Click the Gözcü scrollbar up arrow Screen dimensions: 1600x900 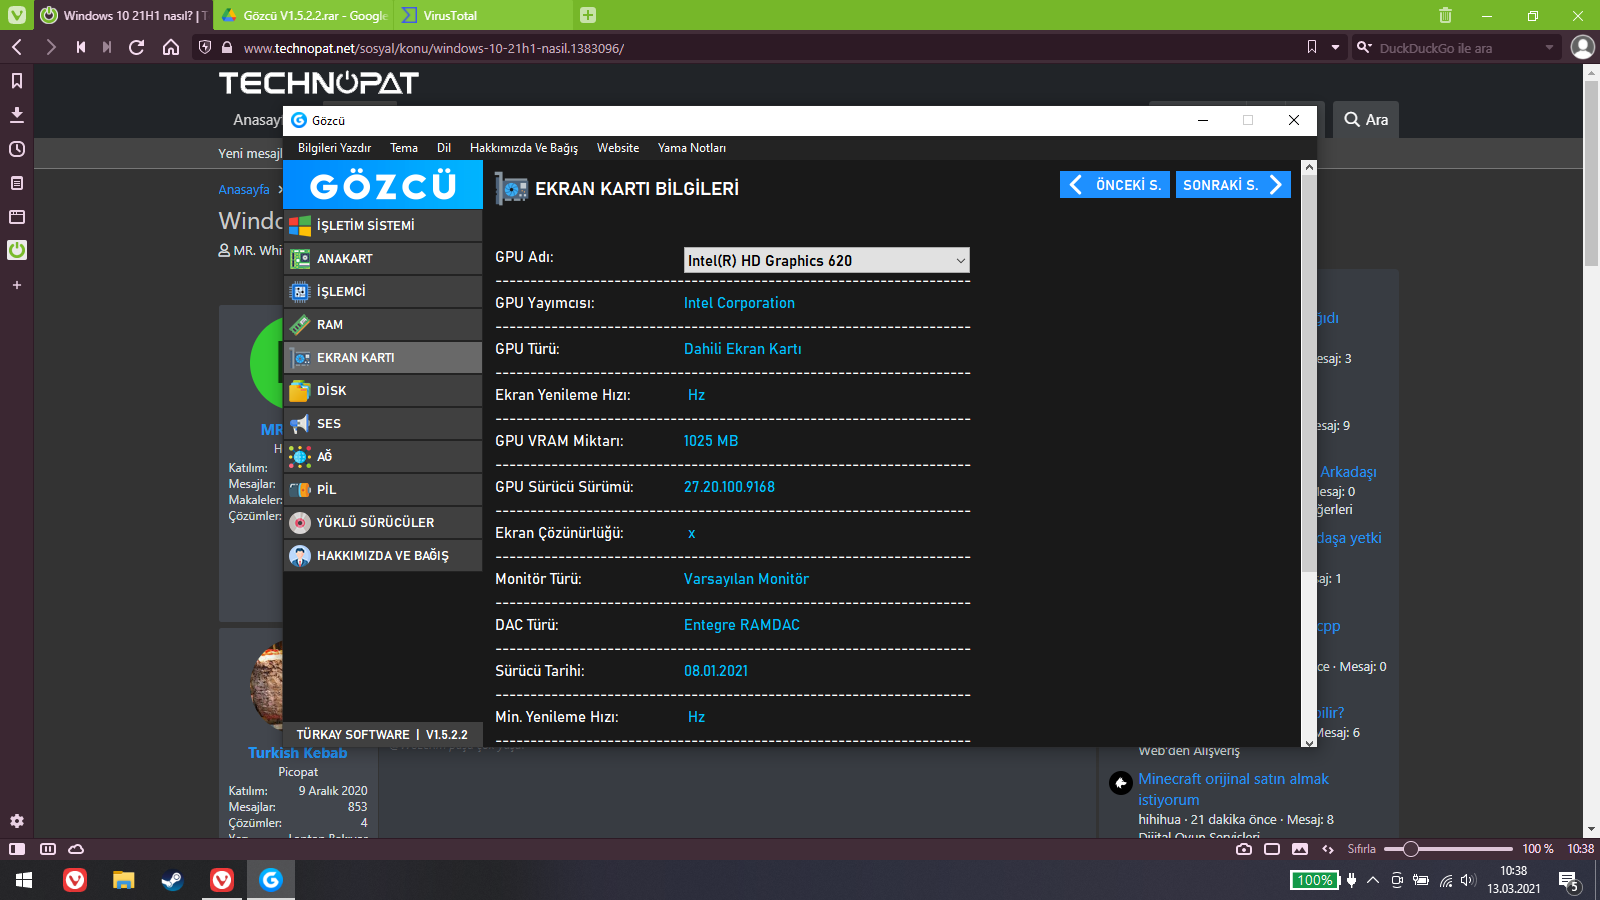point(1309,168)
